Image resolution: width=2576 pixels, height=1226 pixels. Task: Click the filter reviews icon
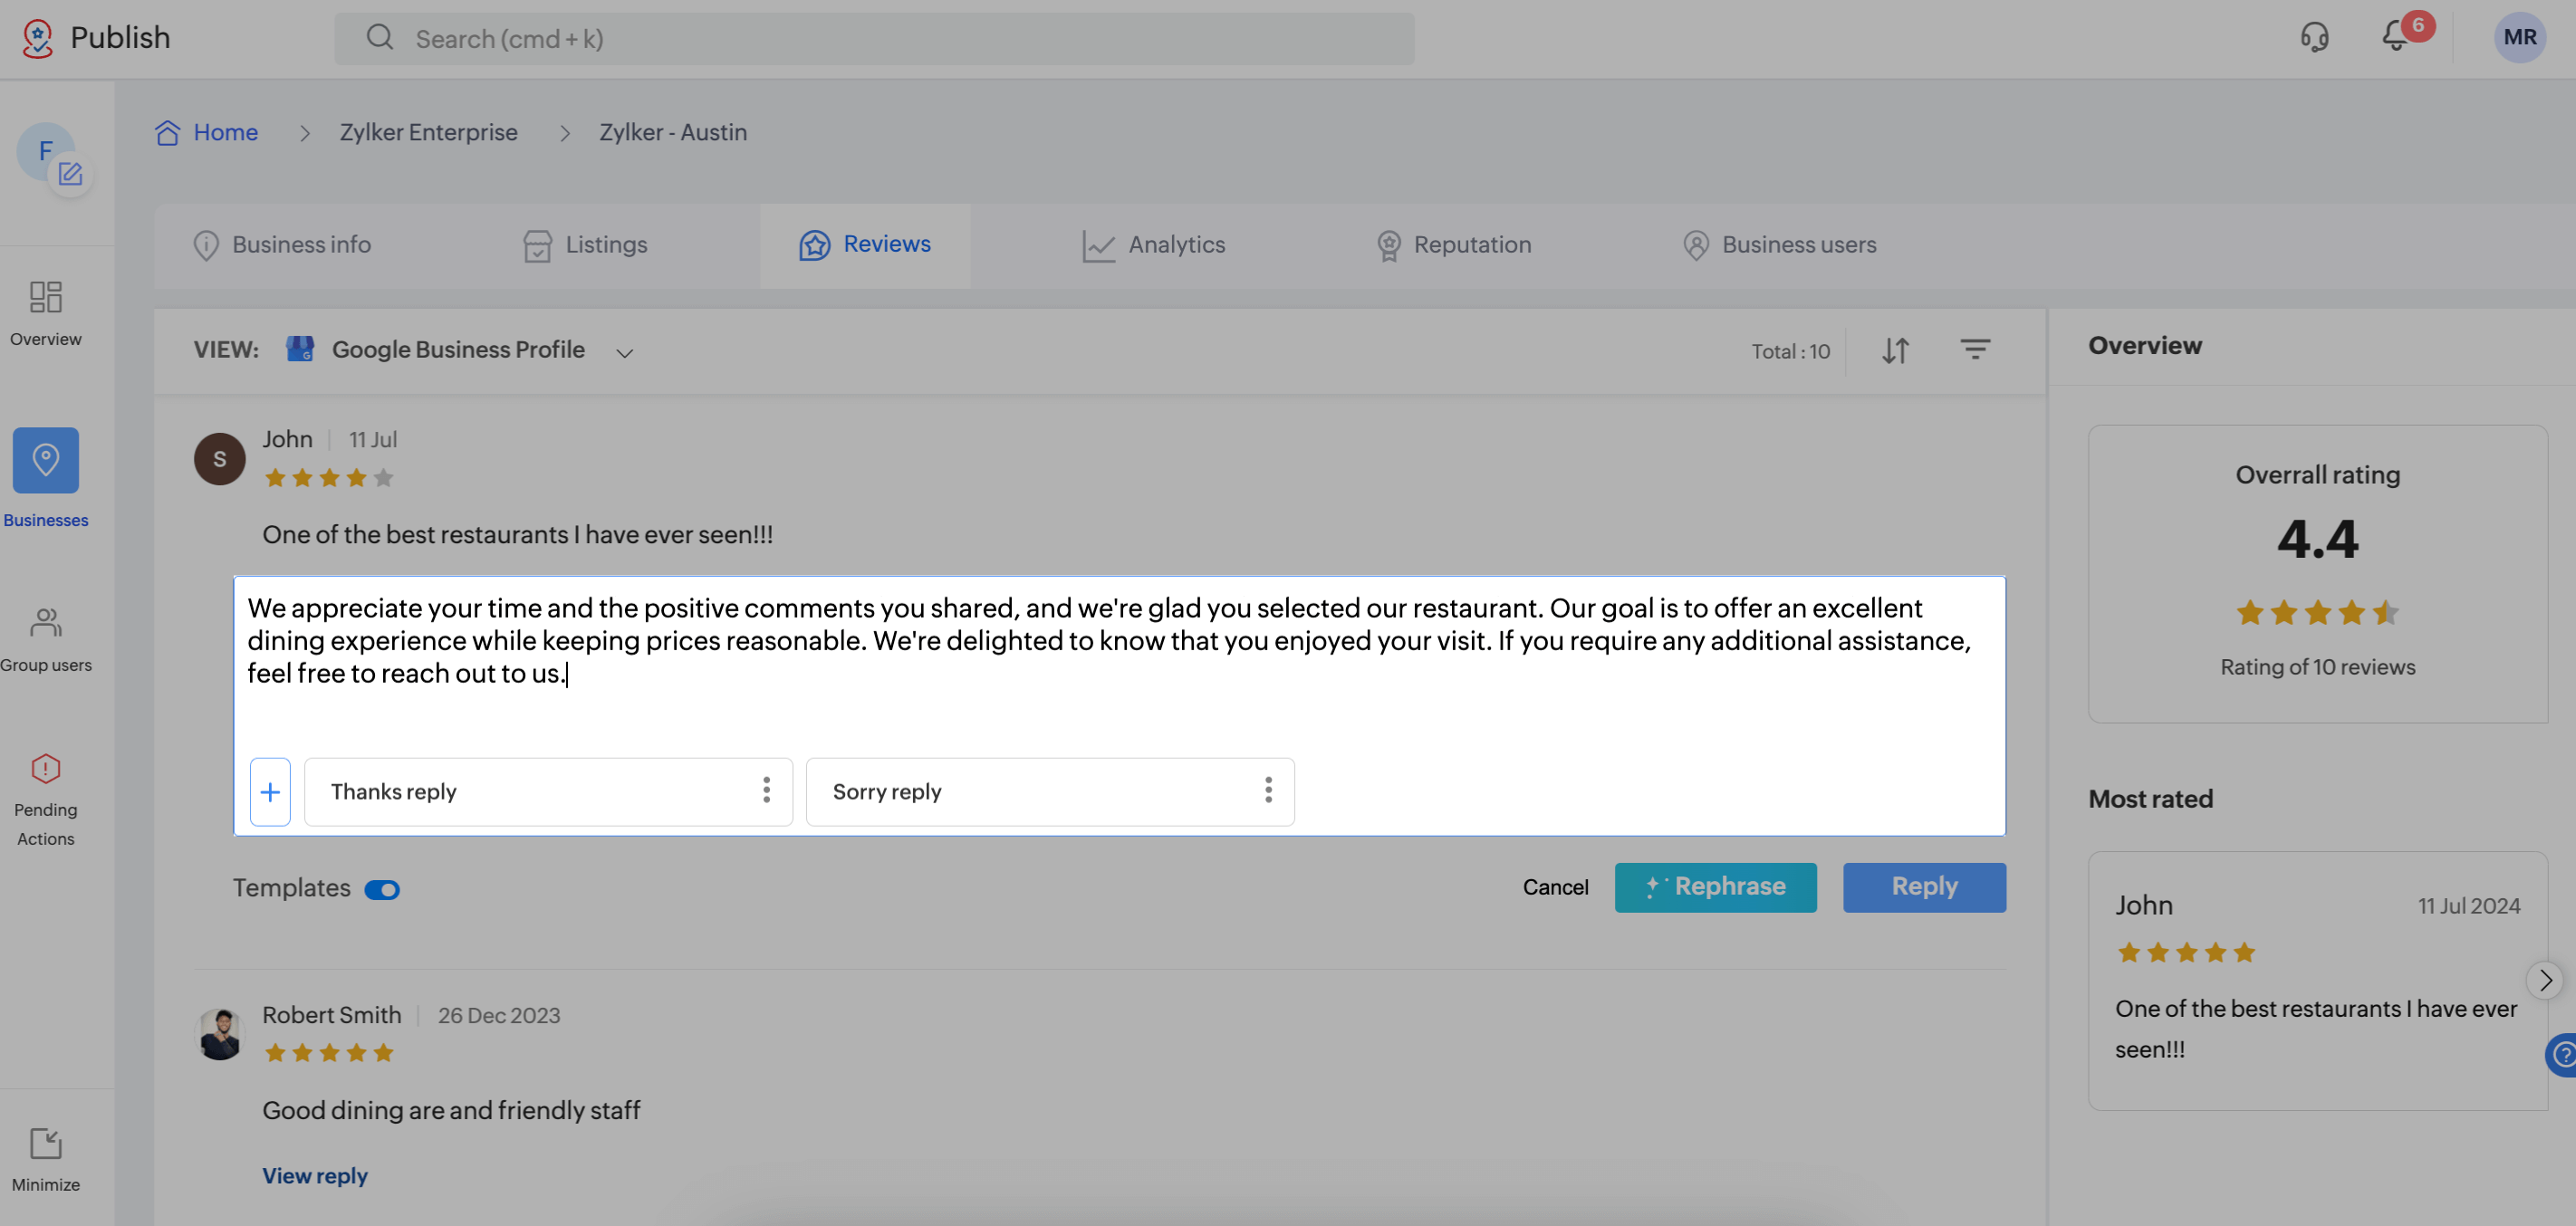pos(1975,349)
